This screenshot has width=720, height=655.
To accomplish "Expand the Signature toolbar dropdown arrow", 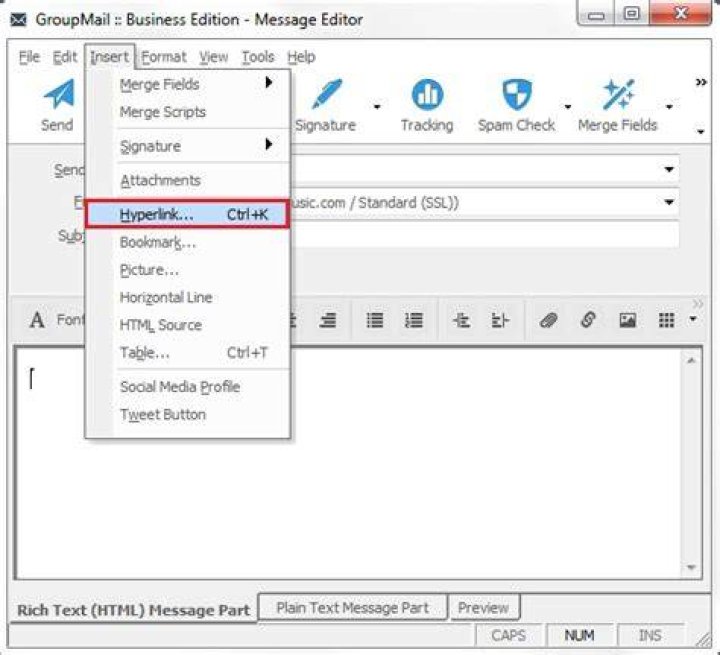I will [377, 107].
